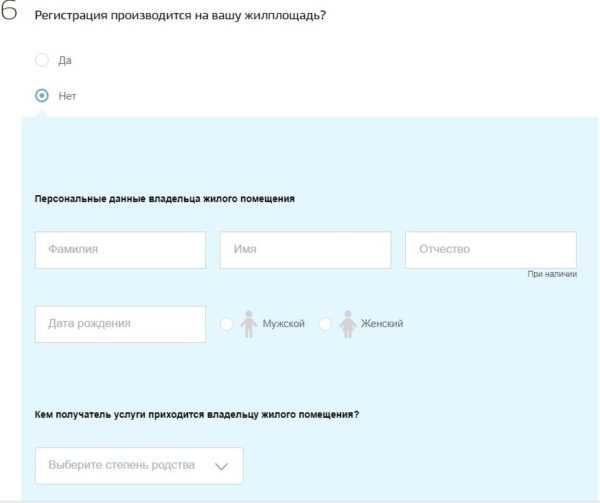This screenshot has width=600, height=503.
Task: Click the Дата рождения date field
Action: (120, 324)
